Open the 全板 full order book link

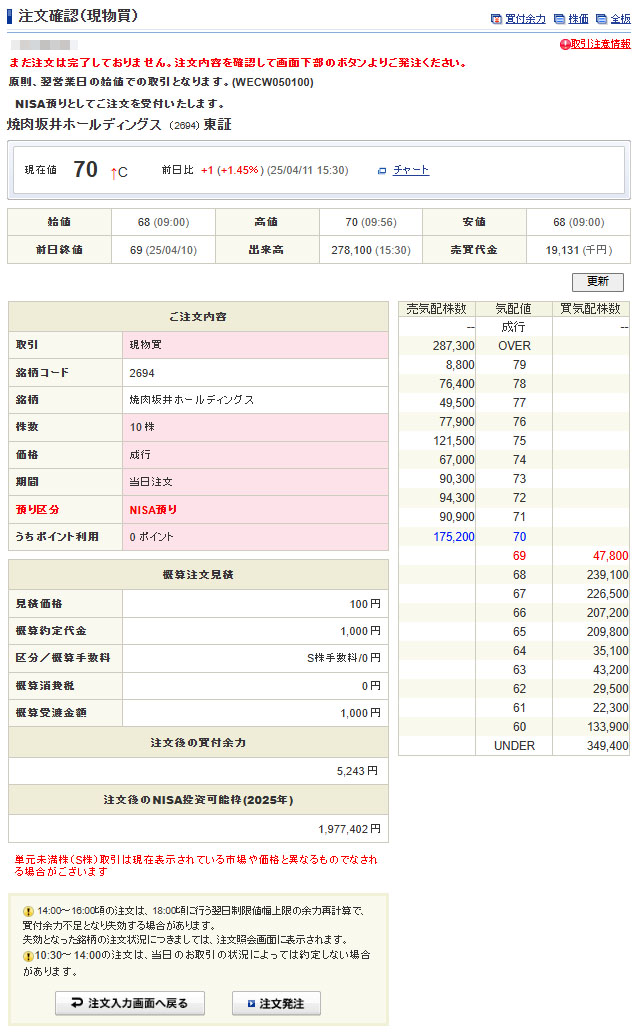(620, 19)
